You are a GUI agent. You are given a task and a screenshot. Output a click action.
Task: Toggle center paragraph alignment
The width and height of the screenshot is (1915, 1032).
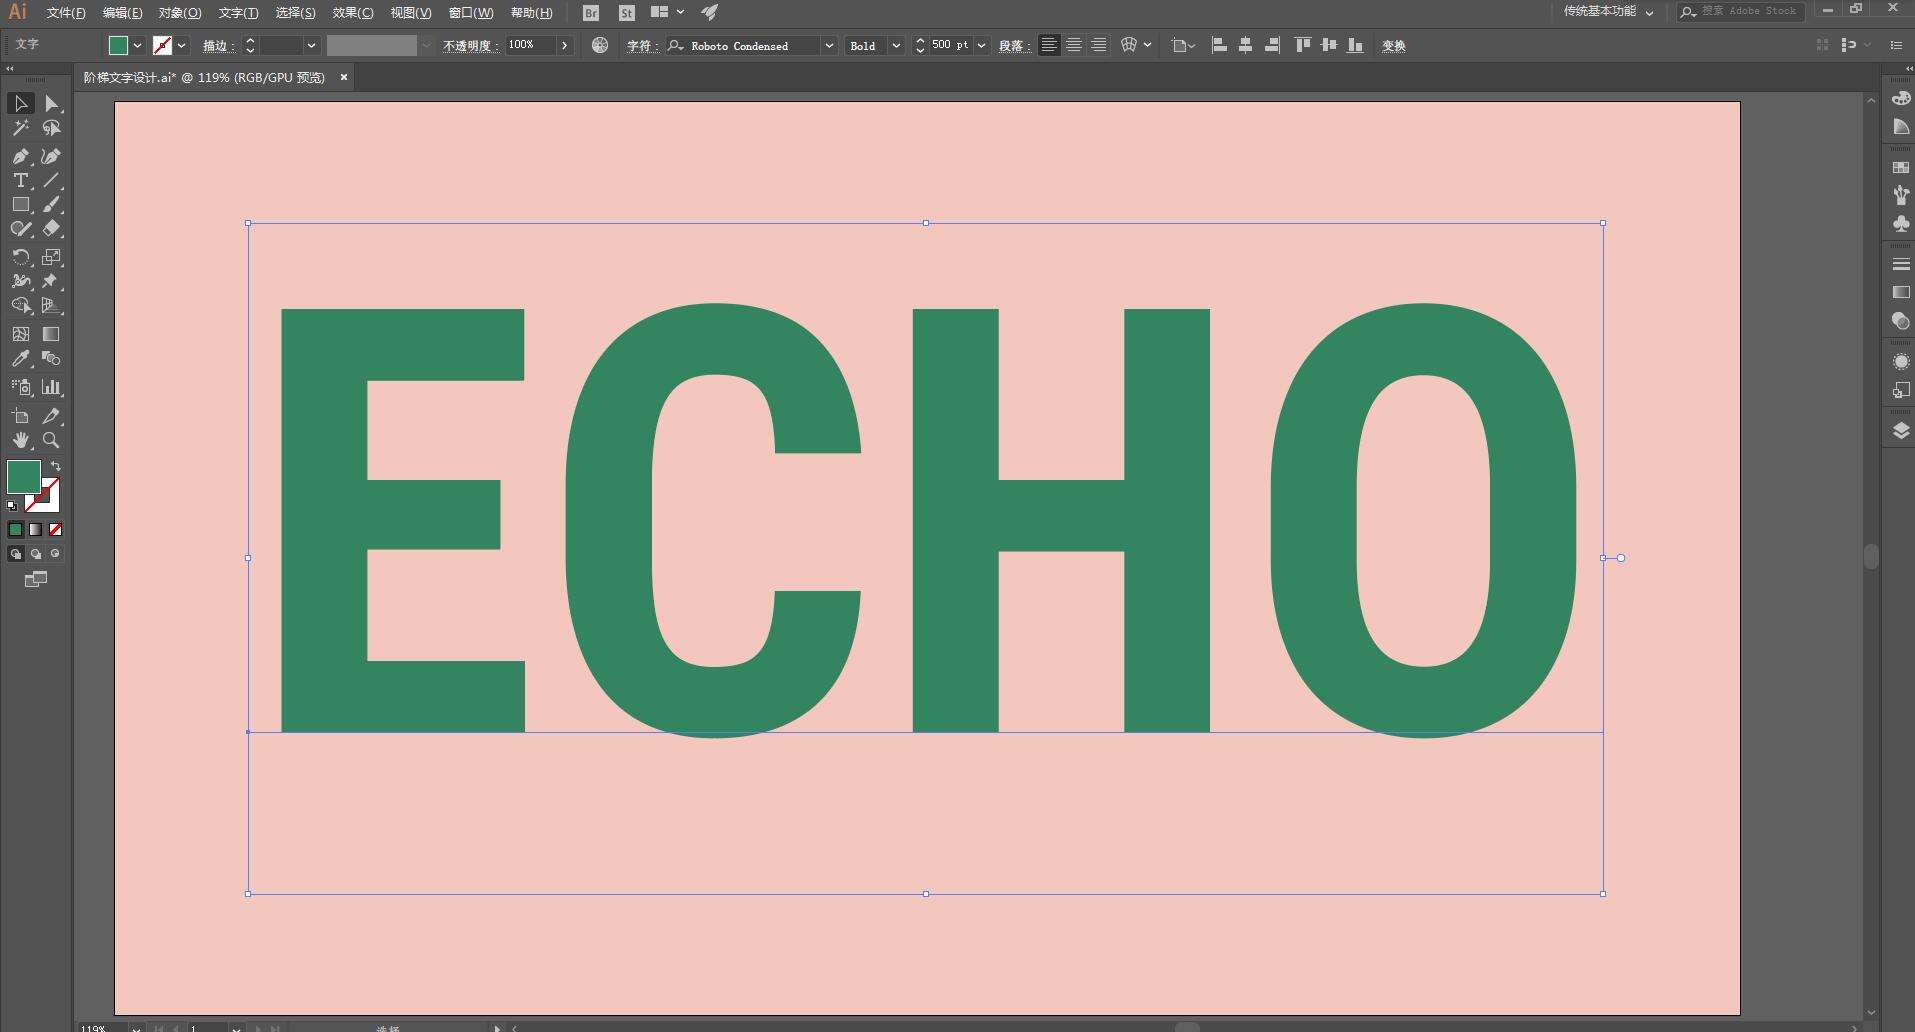point(1073,45)
